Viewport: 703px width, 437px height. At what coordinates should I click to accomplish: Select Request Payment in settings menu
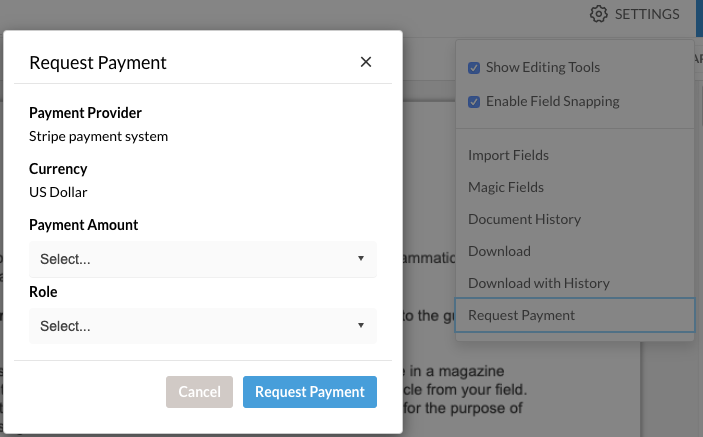point(522,315)
